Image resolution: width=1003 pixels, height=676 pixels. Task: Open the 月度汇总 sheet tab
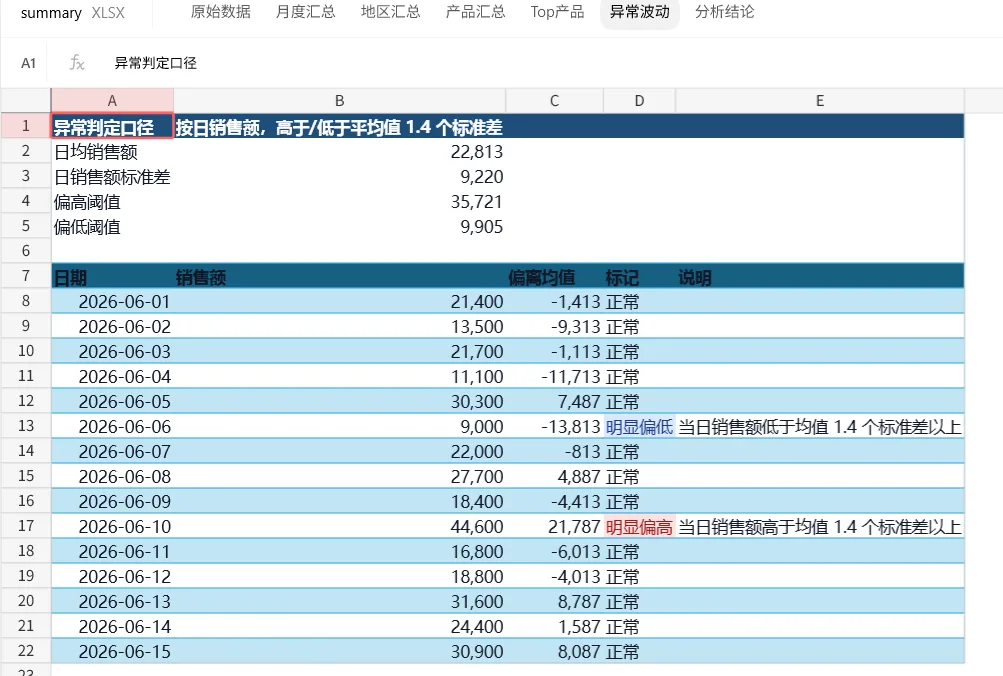306,12
